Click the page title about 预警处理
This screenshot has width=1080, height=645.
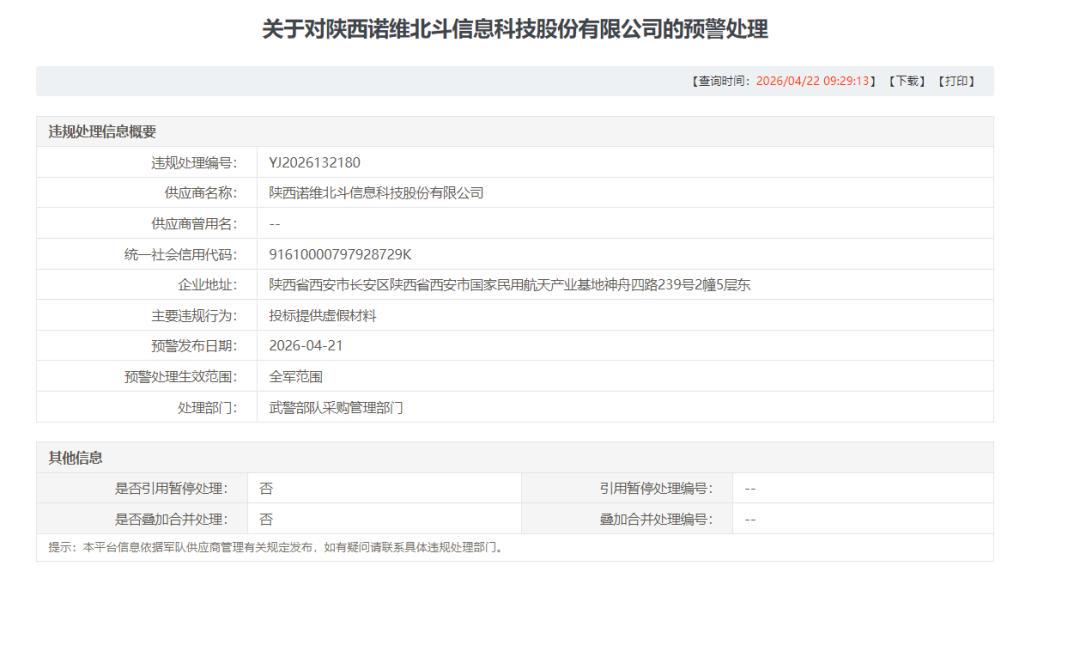click(514, 30)
